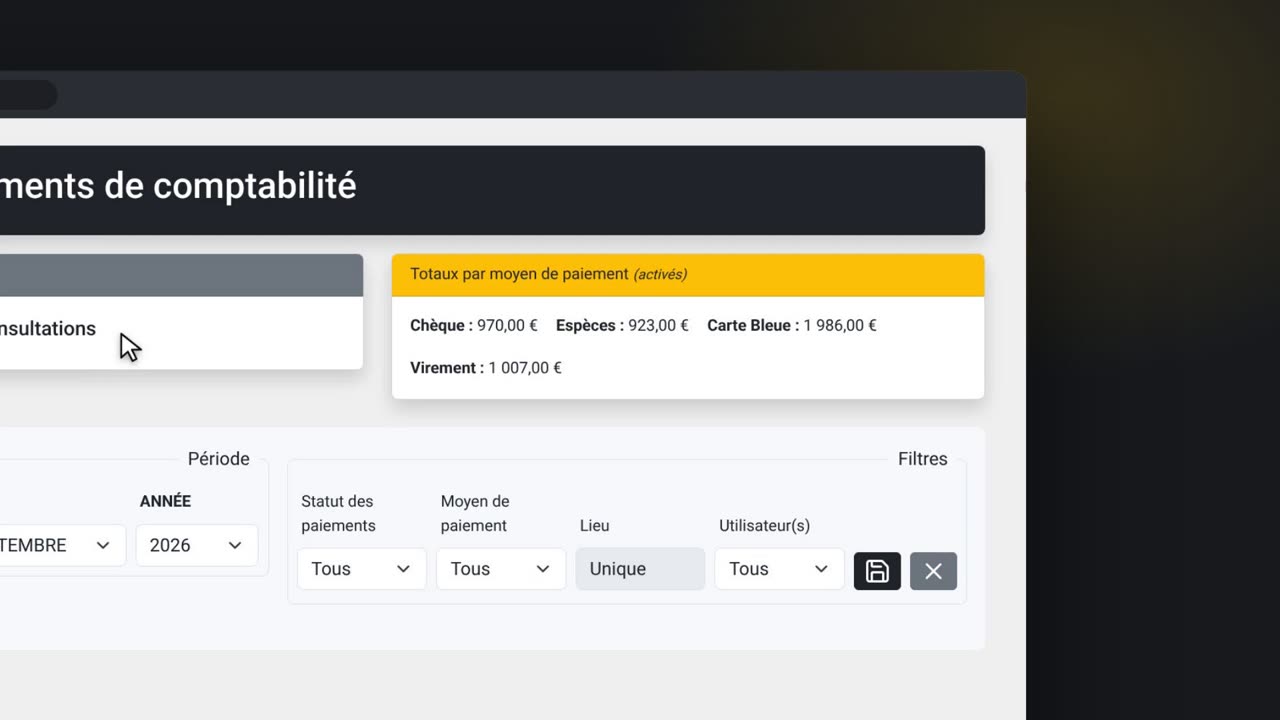
Task: Open the Moyen de paiement dropdown
Action: (x=501, y=569)
